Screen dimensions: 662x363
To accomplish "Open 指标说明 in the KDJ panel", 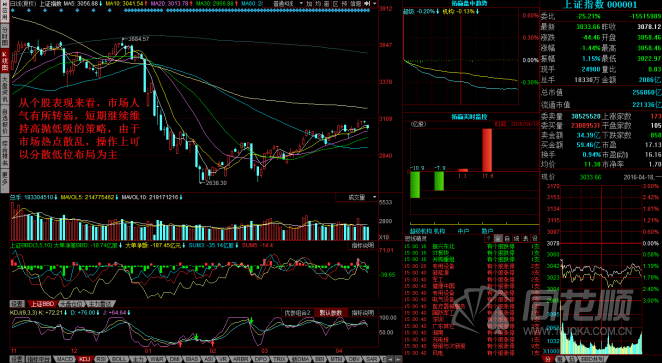I will coord(363,313).
